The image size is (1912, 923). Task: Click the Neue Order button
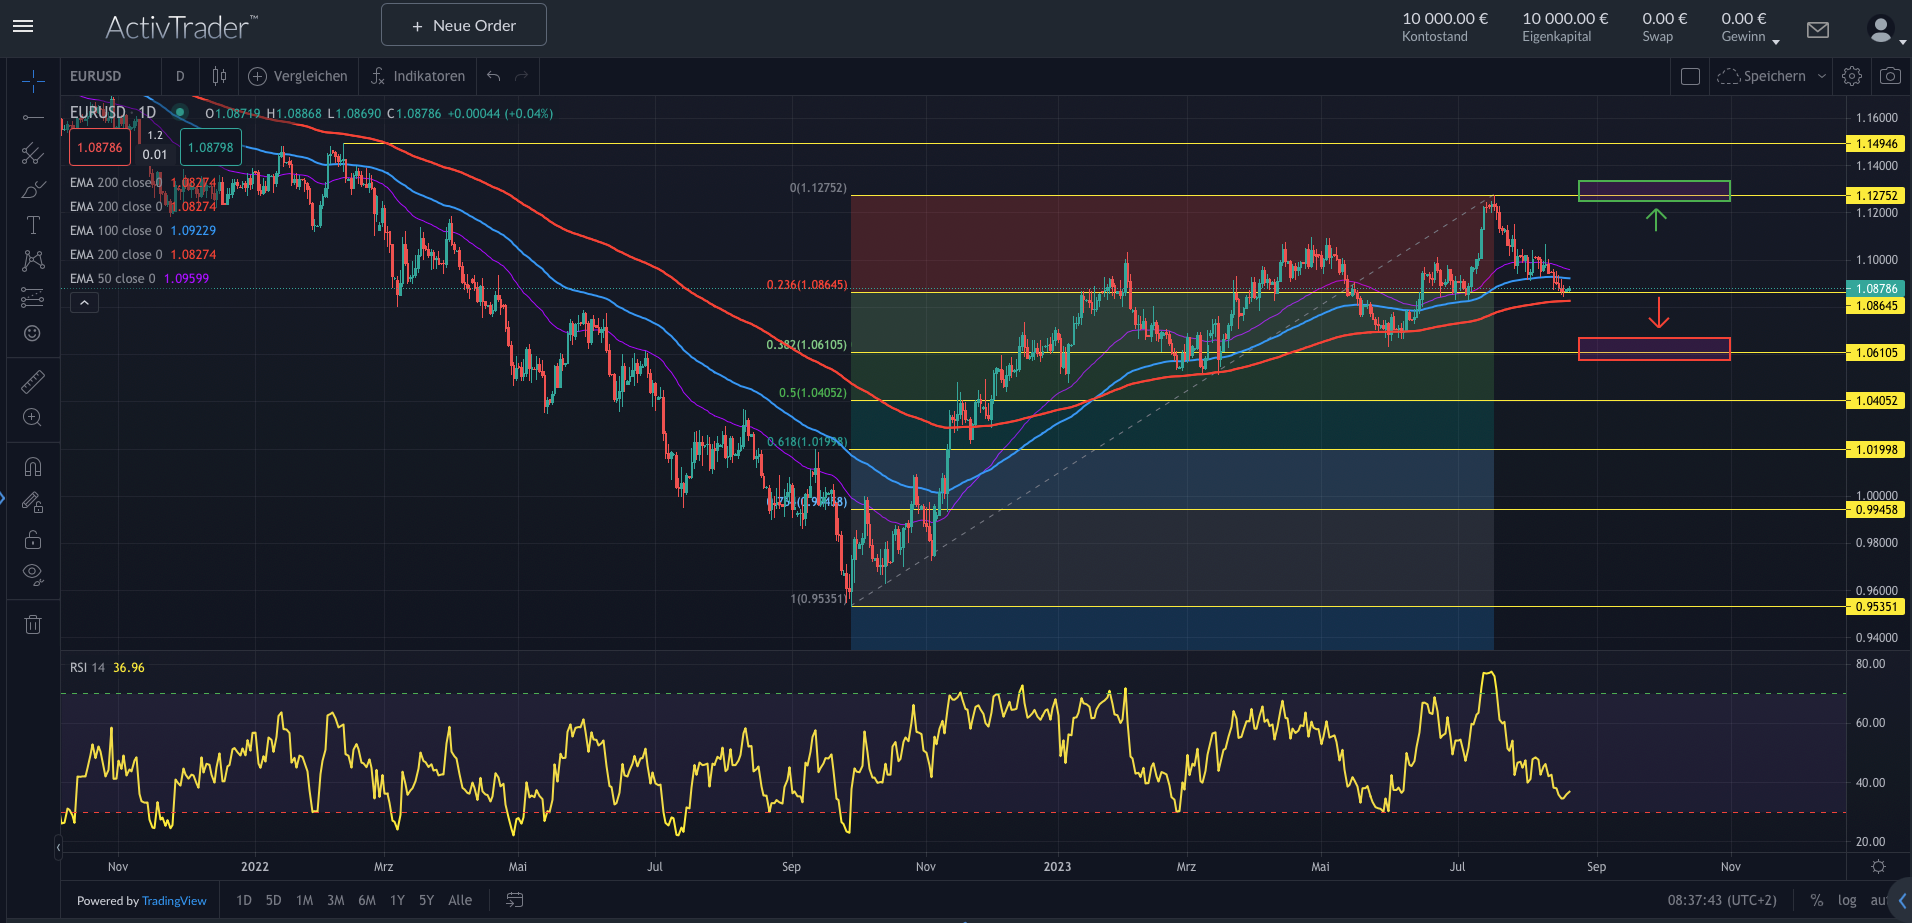point(463,24)
